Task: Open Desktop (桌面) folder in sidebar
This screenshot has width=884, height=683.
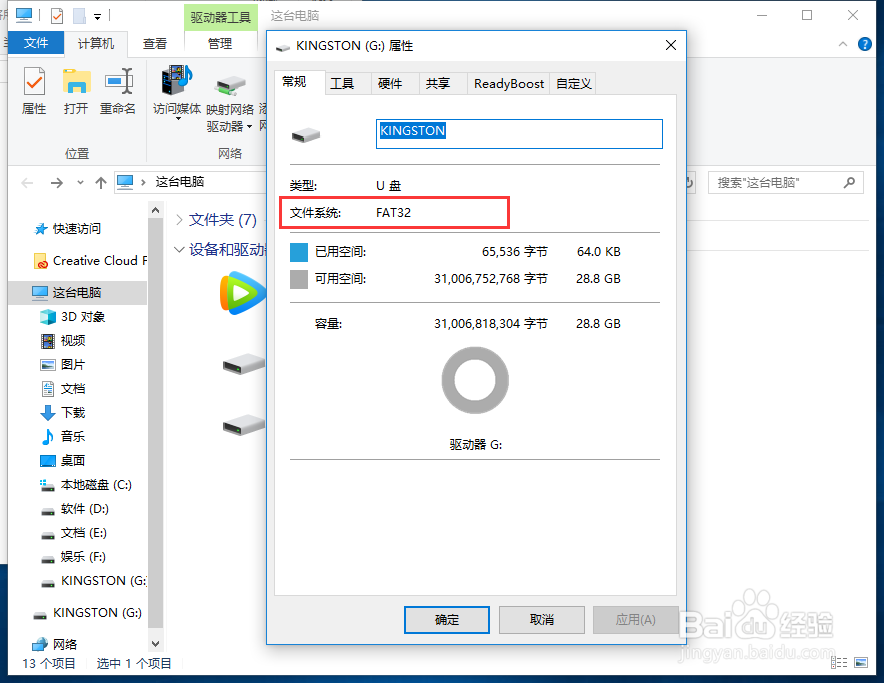Action: 63,460
